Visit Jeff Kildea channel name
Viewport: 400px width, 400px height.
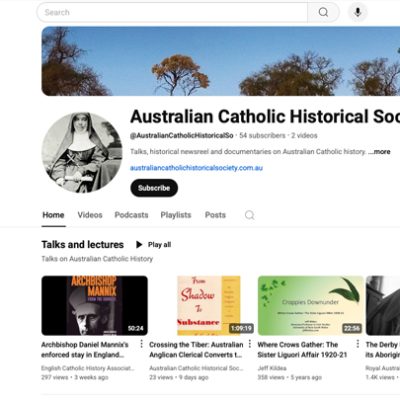272,368
